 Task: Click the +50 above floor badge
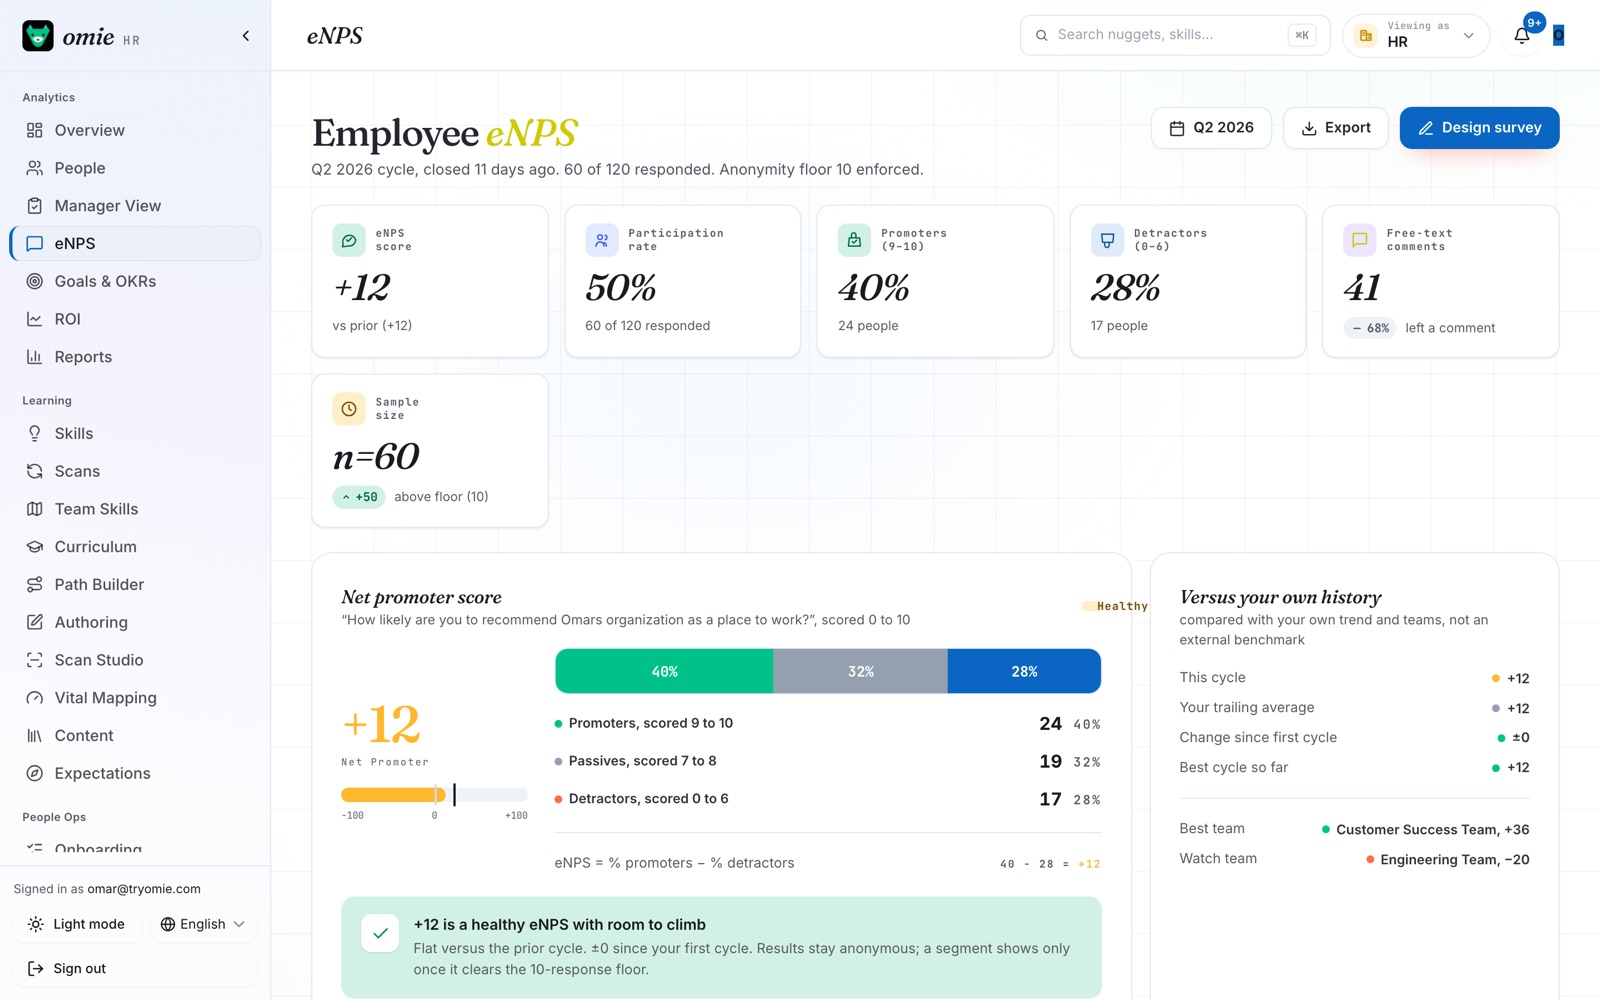tap(359, 497)
